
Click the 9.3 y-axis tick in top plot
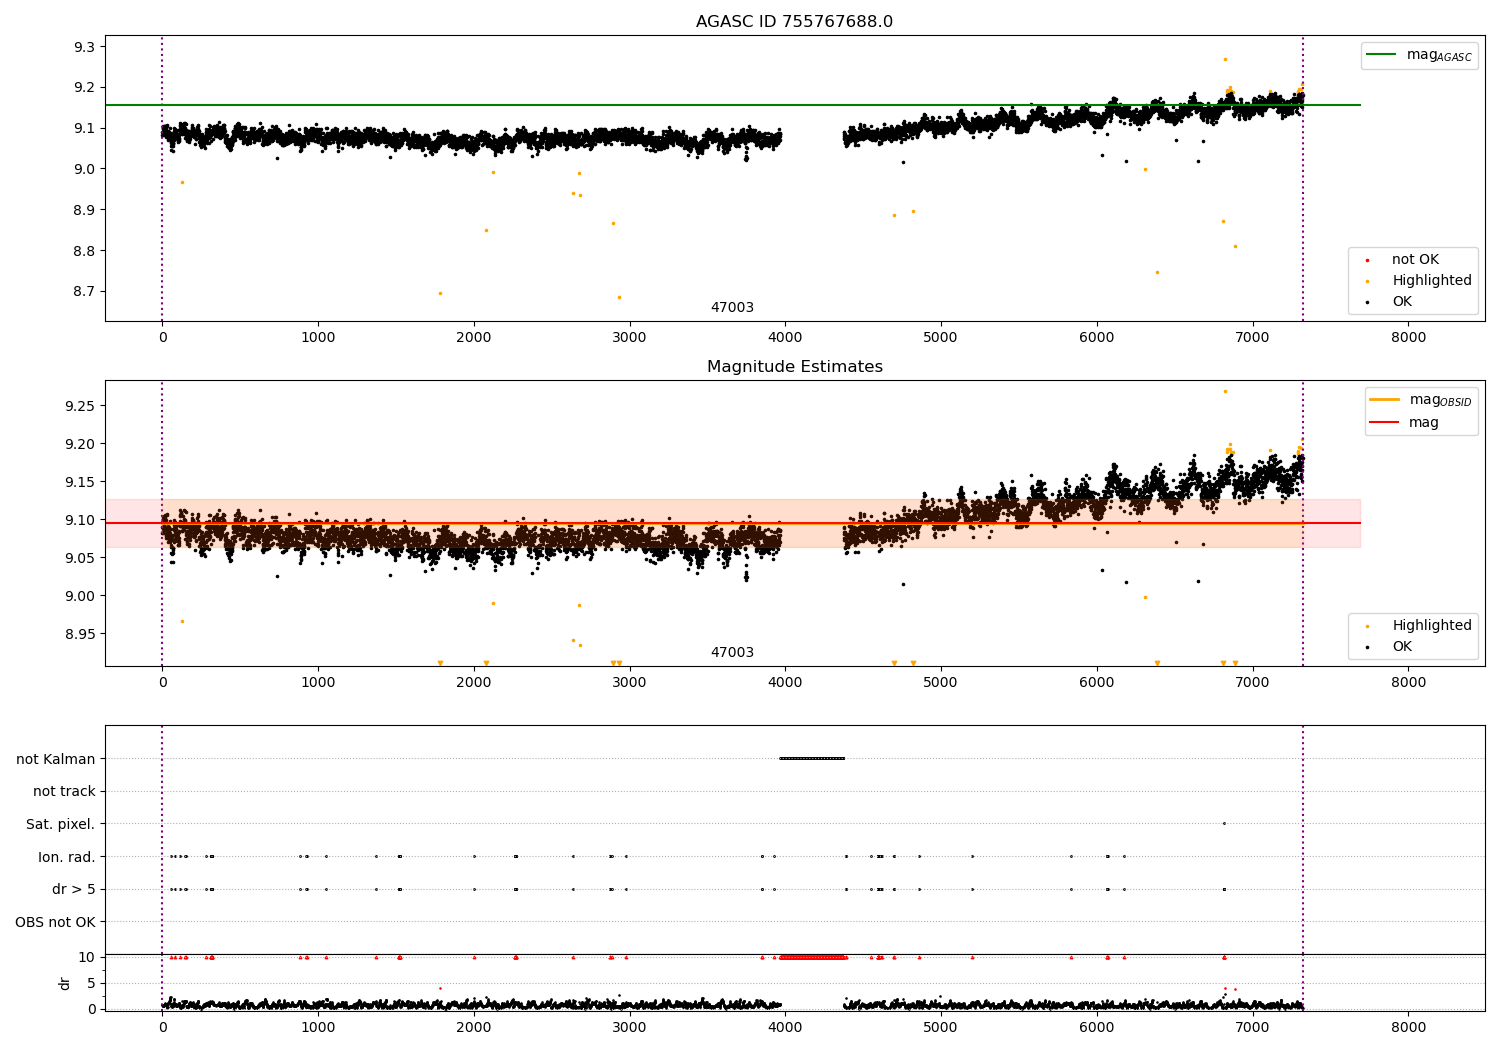tap(84, 47)
